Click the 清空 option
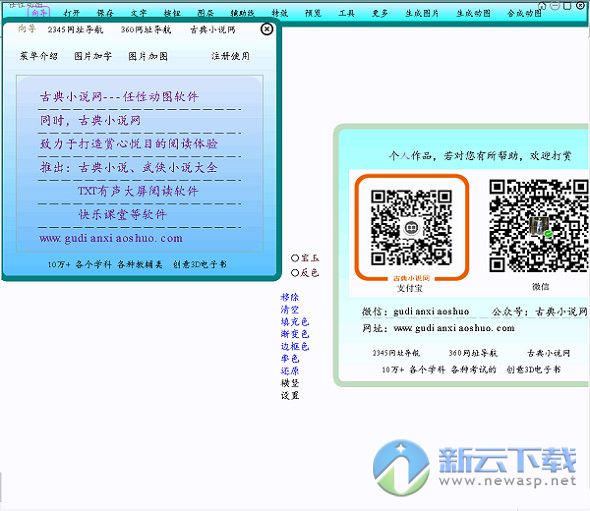This screenshot has height=511, width=590. point(290,309)
